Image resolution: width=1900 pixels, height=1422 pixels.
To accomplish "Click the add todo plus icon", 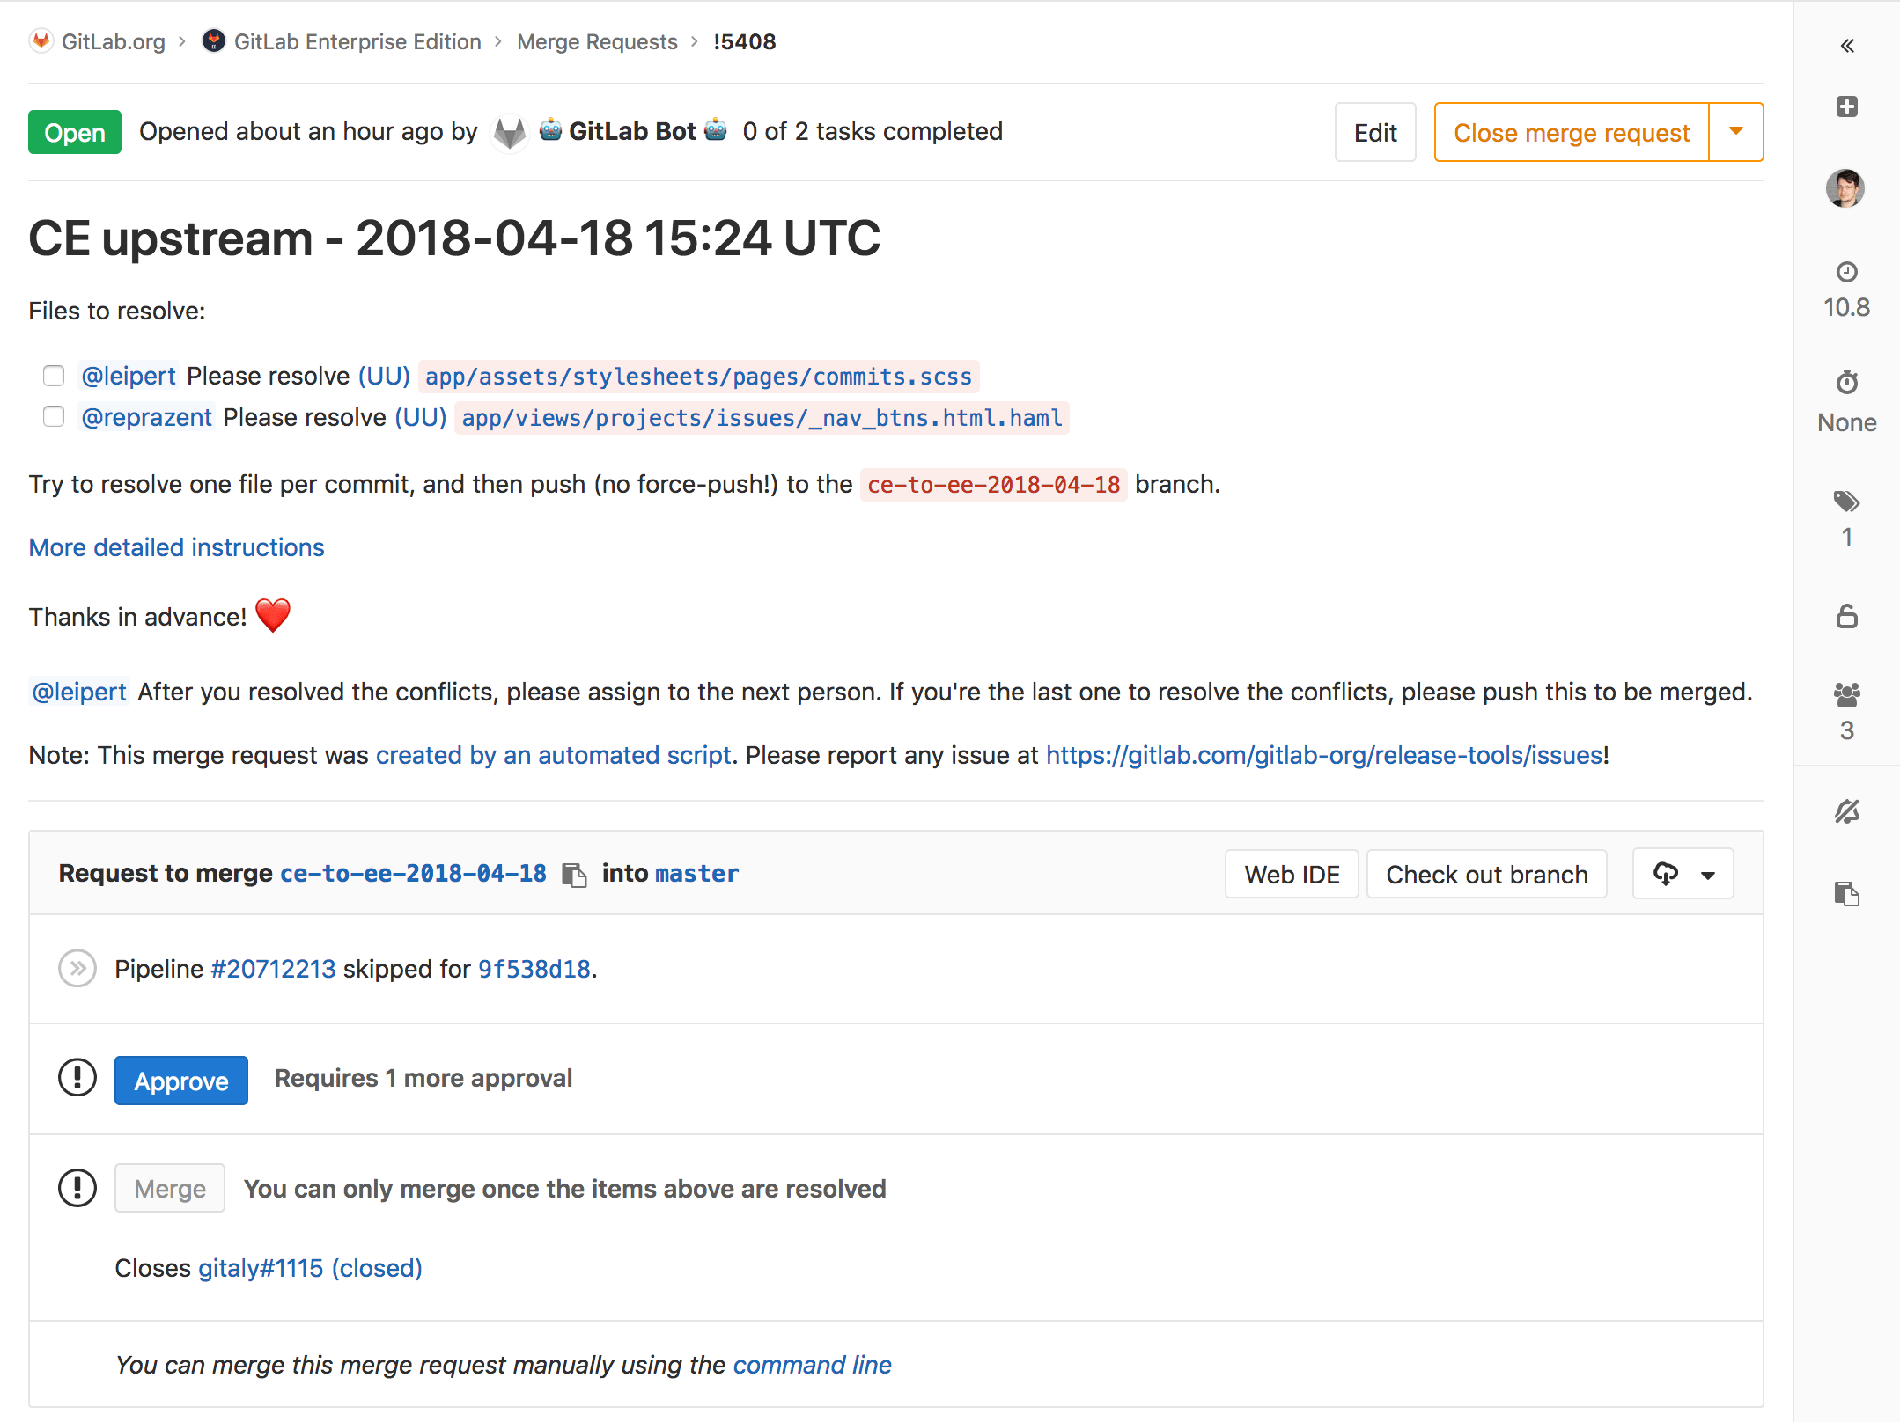I will click(1847, 107).
